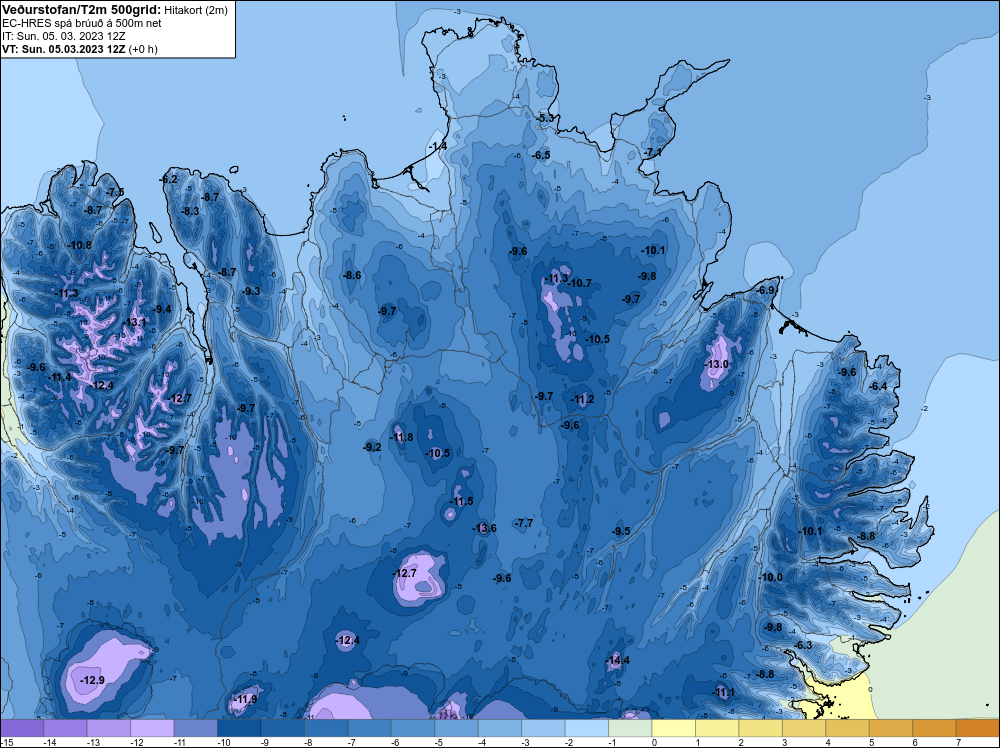The width and height of the screenshot is (1000, 748).
Task: Click the -13.1 temperature label
Action: (x=134, y=322)
